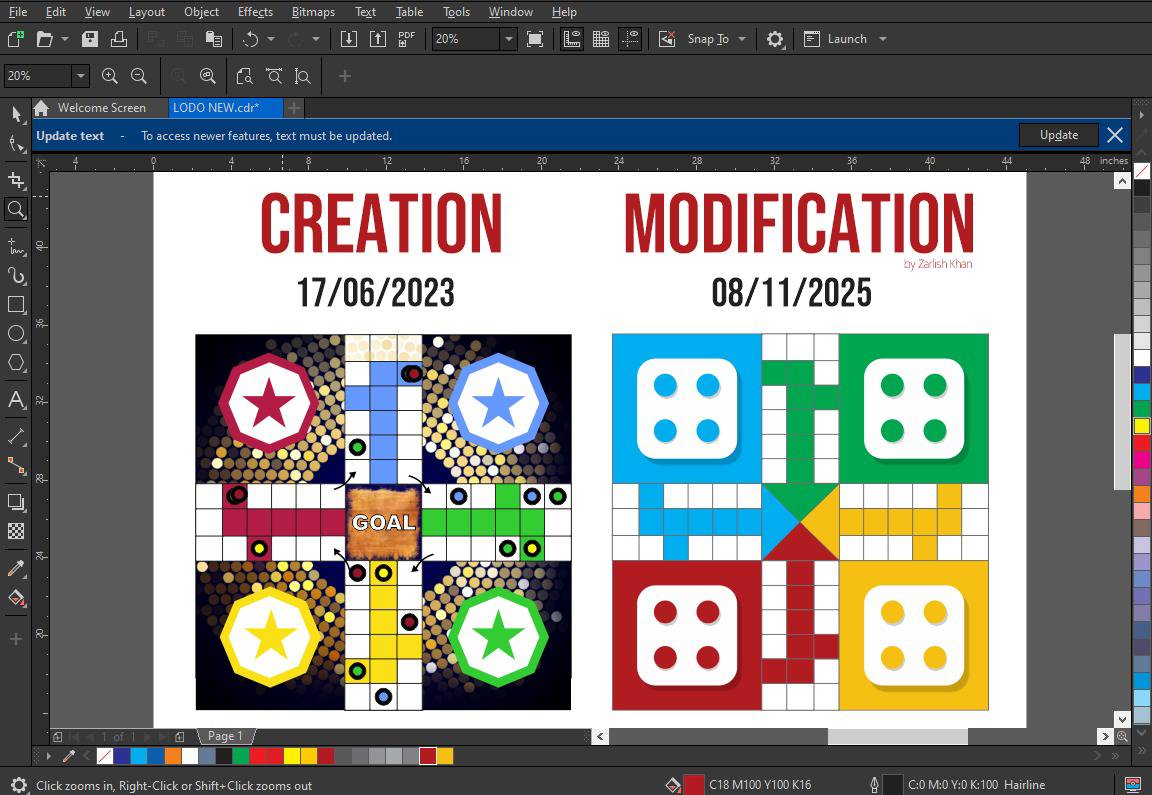This screenshot has width=1152, height=795.
Task: Select the Zoom tool in toolbox
Action: click(16, 209)
